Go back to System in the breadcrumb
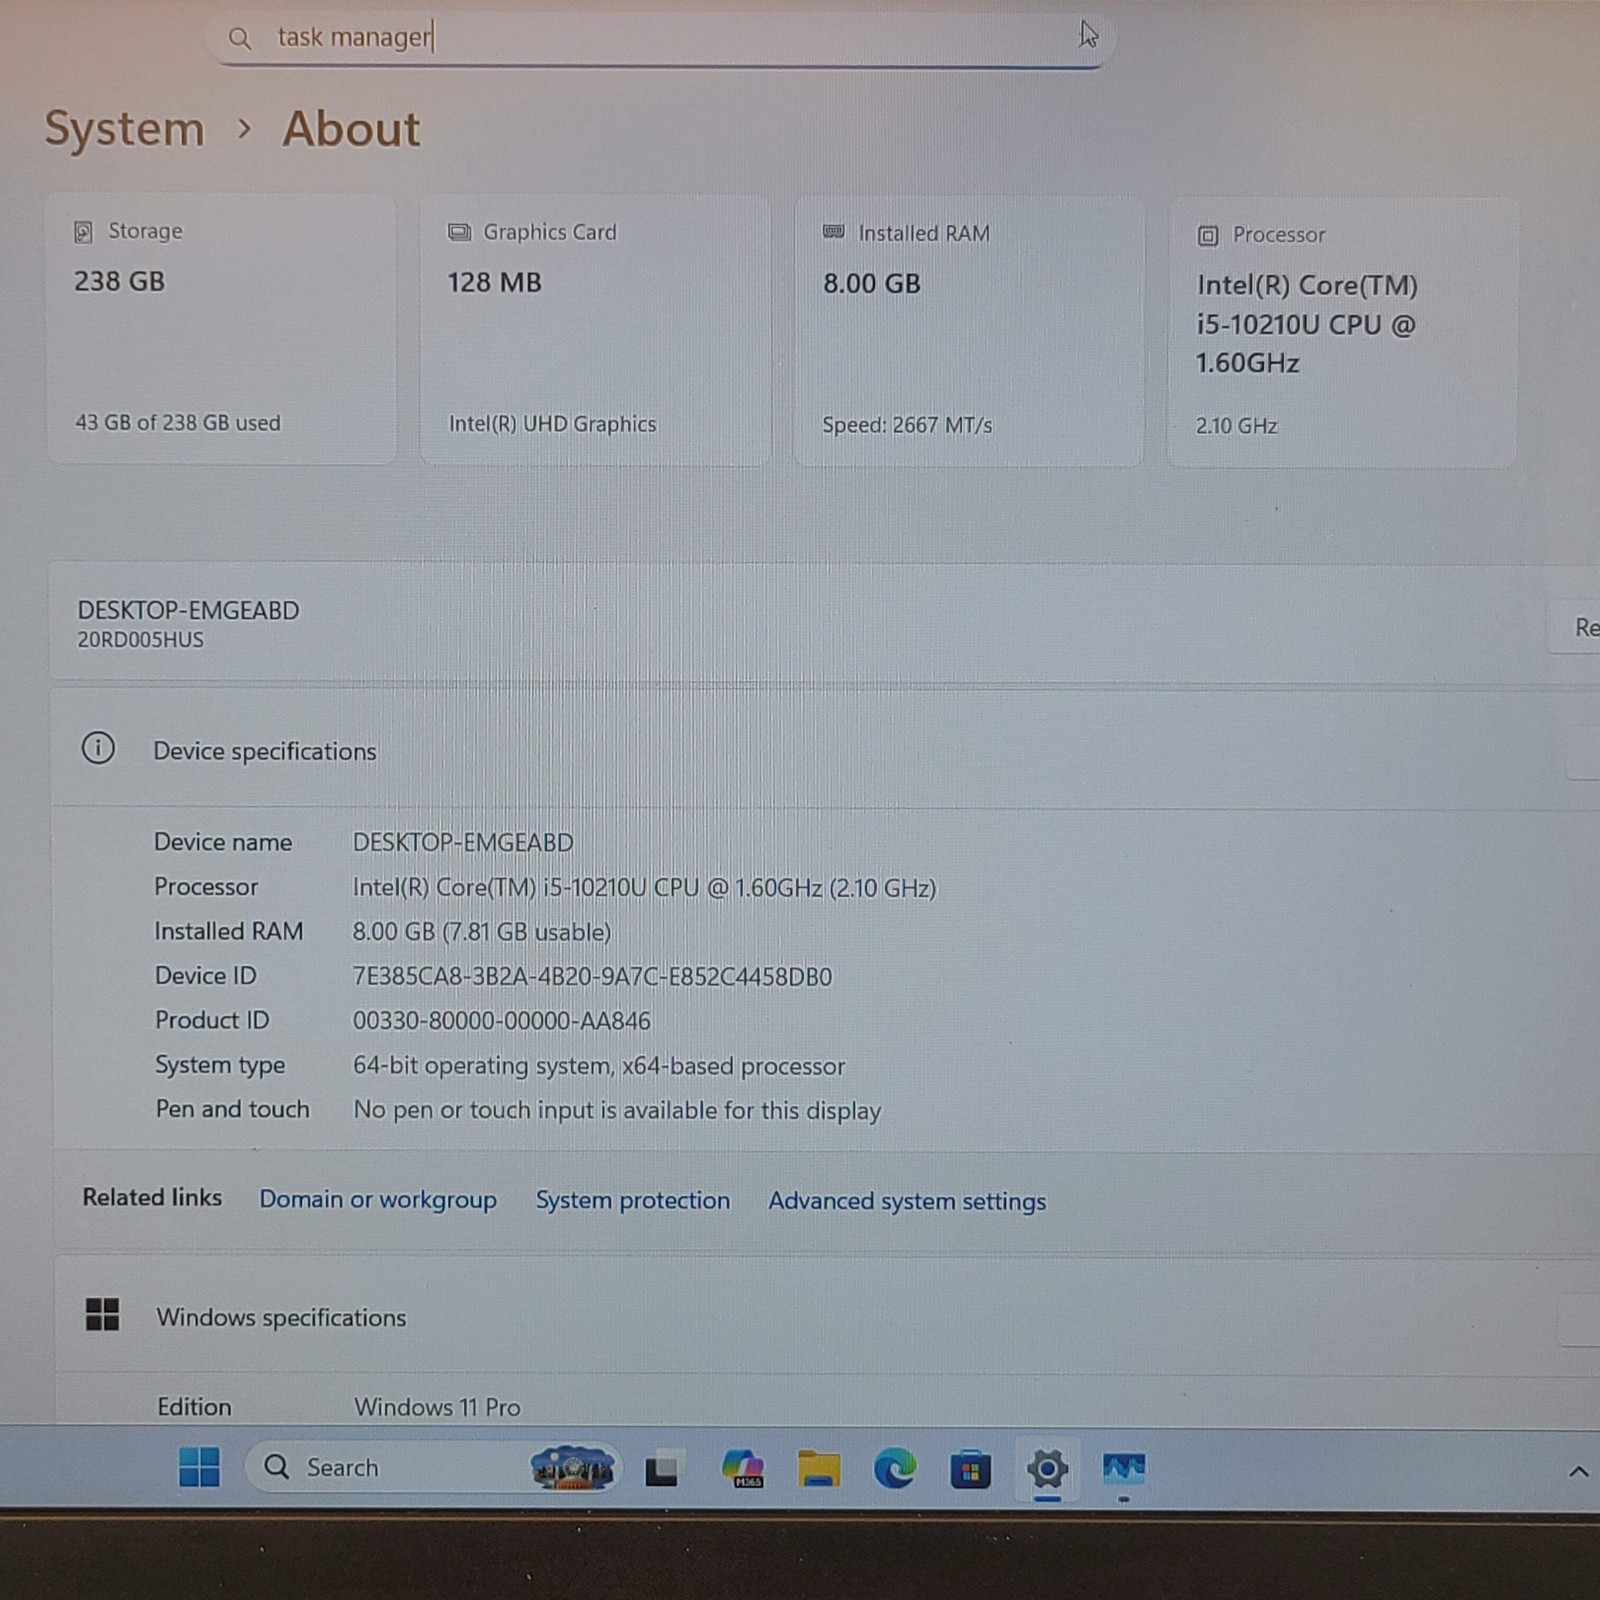This screenshot has height=1600, width=1600. [124, 129]
